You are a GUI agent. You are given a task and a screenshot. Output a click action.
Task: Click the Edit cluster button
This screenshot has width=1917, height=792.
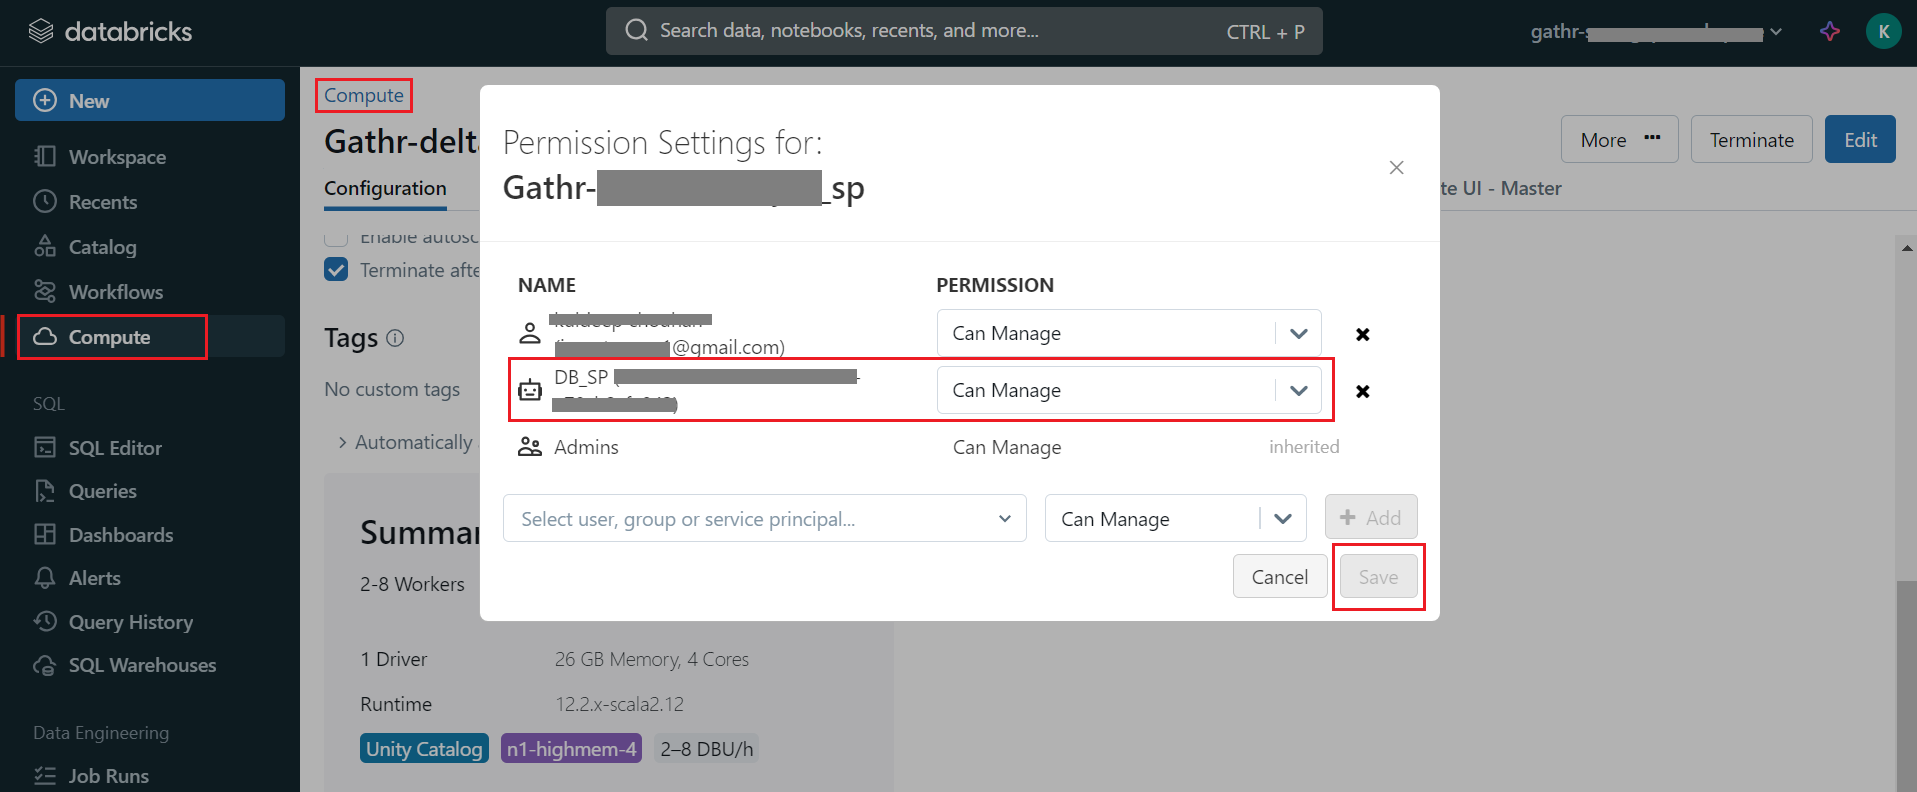tap(1860, 139)
